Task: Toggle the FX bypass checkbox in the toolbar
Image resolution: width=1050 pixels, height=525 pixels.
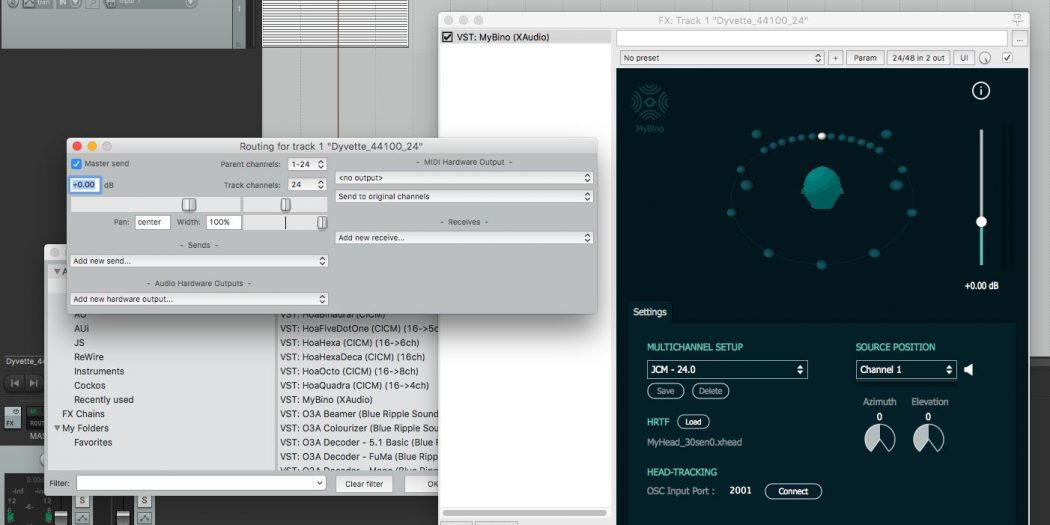Action: tap(1007, 58)
